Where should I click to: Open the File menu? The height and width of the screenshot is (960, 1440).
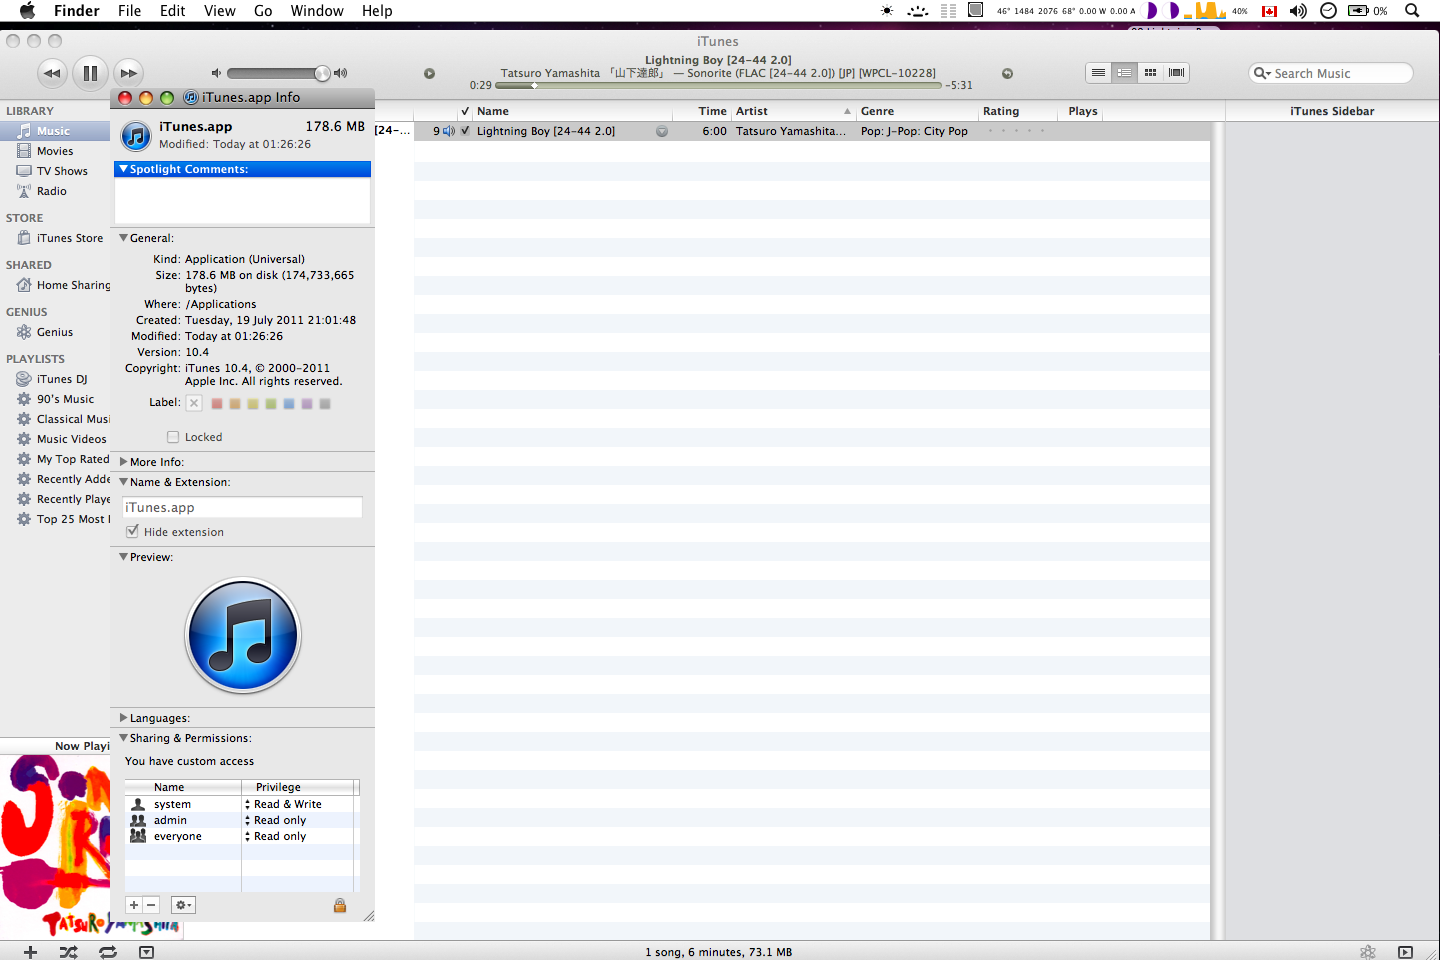point(129,11)
